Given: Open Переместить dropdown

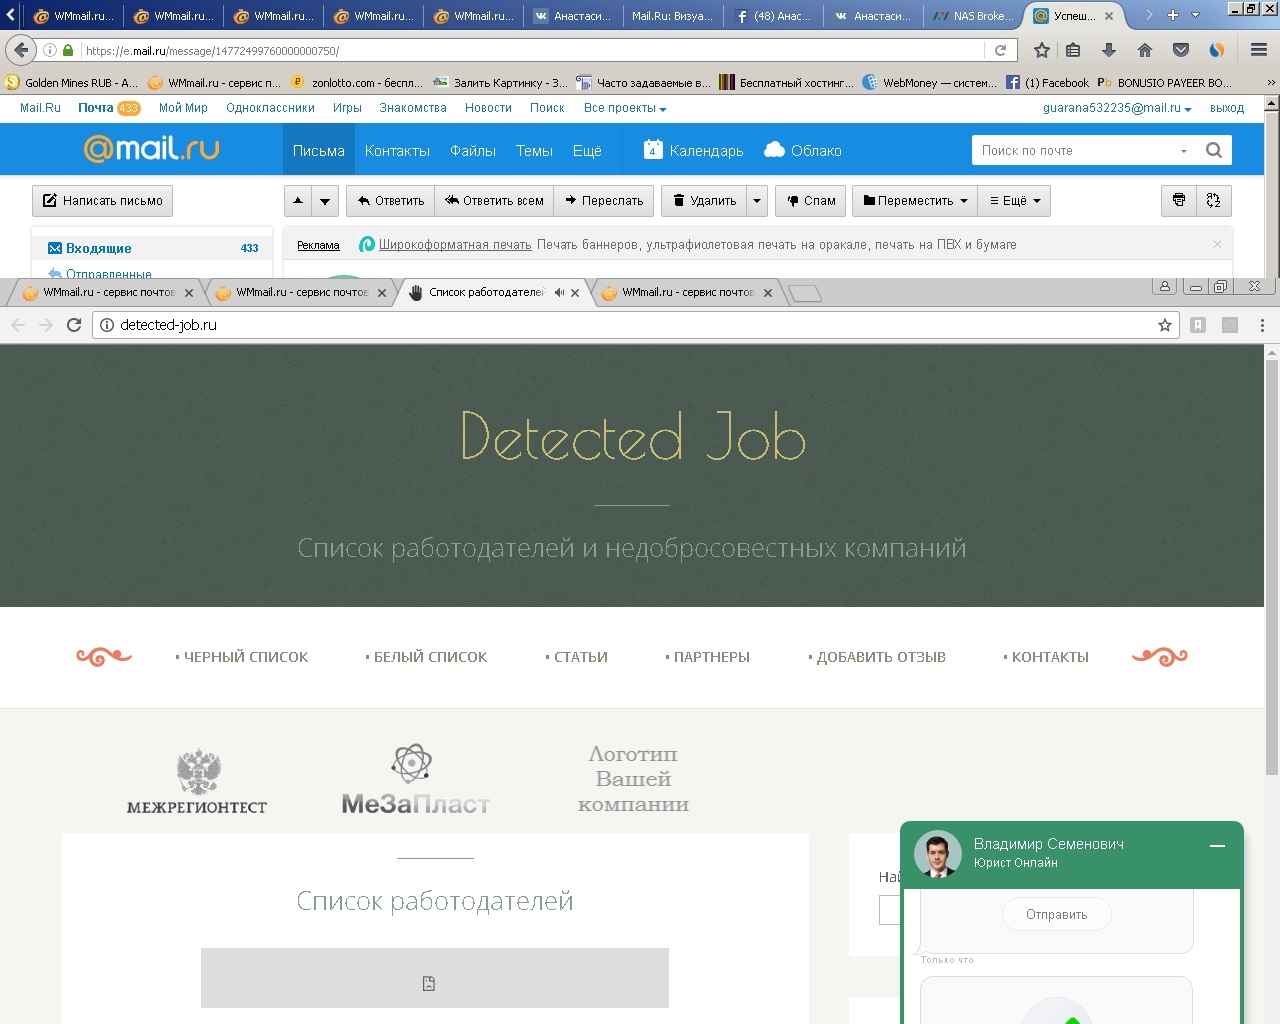Looking at the screenshot, I should [915, 200].
